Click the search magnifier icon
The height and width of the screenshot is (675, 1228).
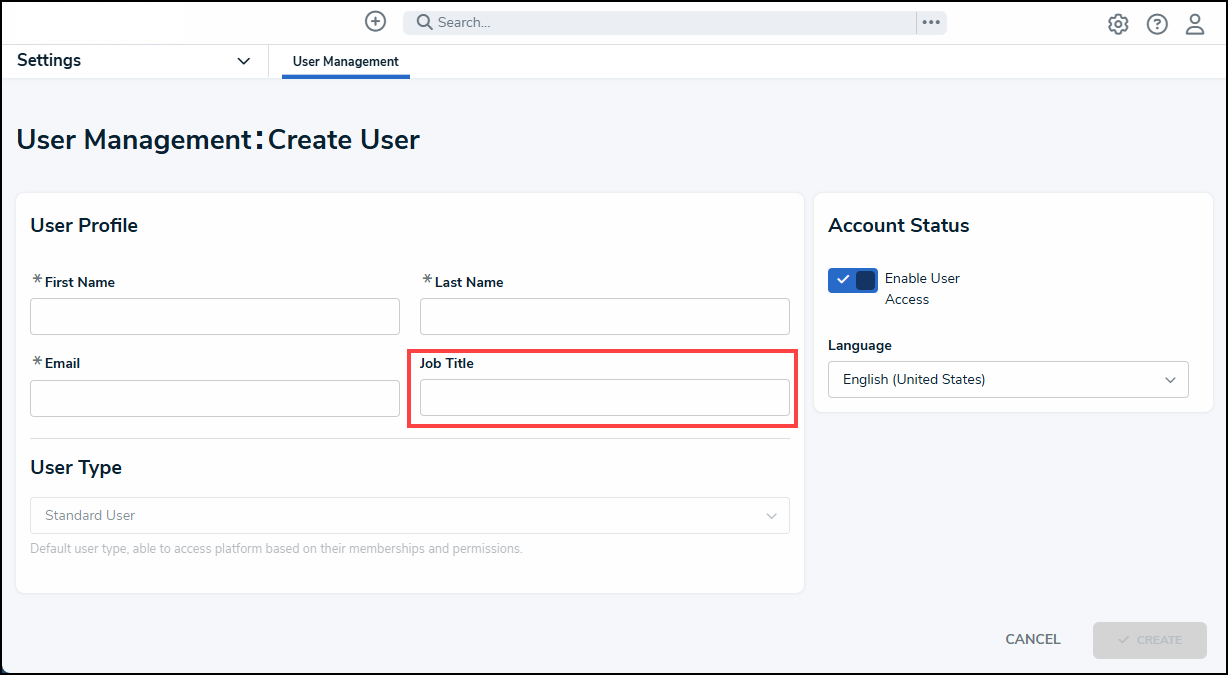point(424,22)
